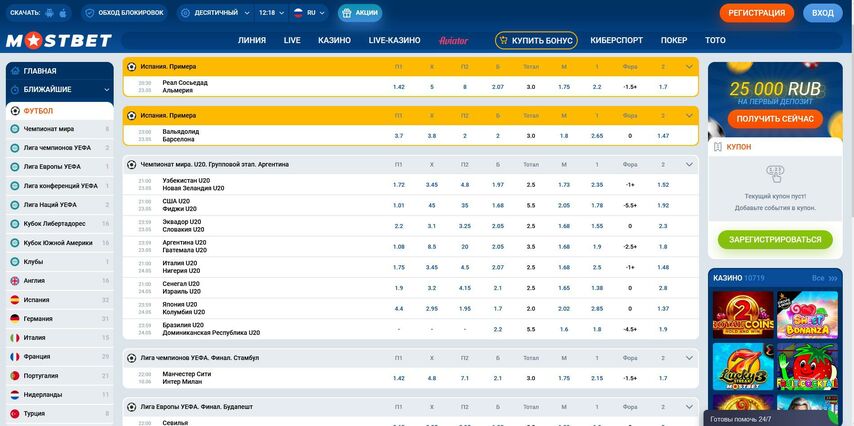This screenshot has height=426, width=854.
Task: Click the Обход блокировок shield icon
Action: (90, 13)
